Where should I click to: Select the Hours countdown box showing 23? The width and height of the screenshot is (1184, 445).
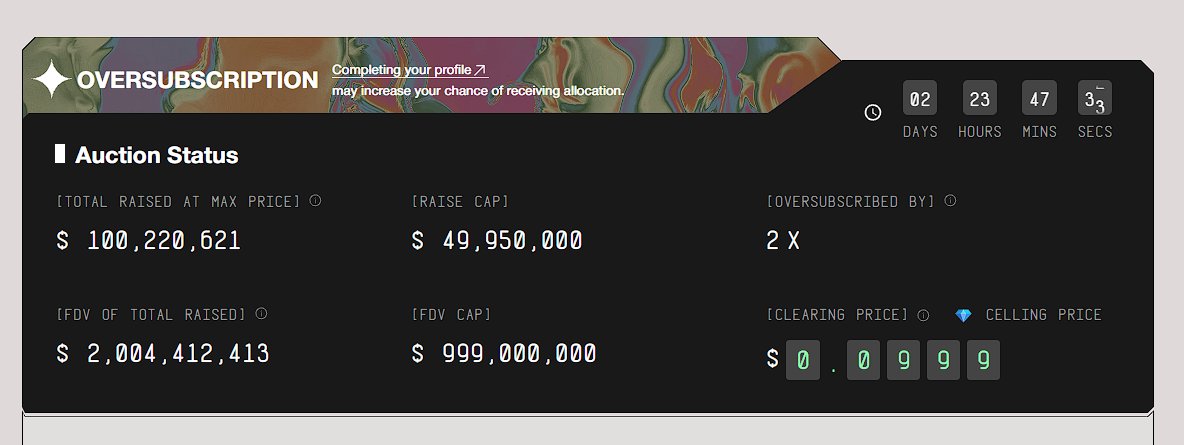click(x=980, y=99)
